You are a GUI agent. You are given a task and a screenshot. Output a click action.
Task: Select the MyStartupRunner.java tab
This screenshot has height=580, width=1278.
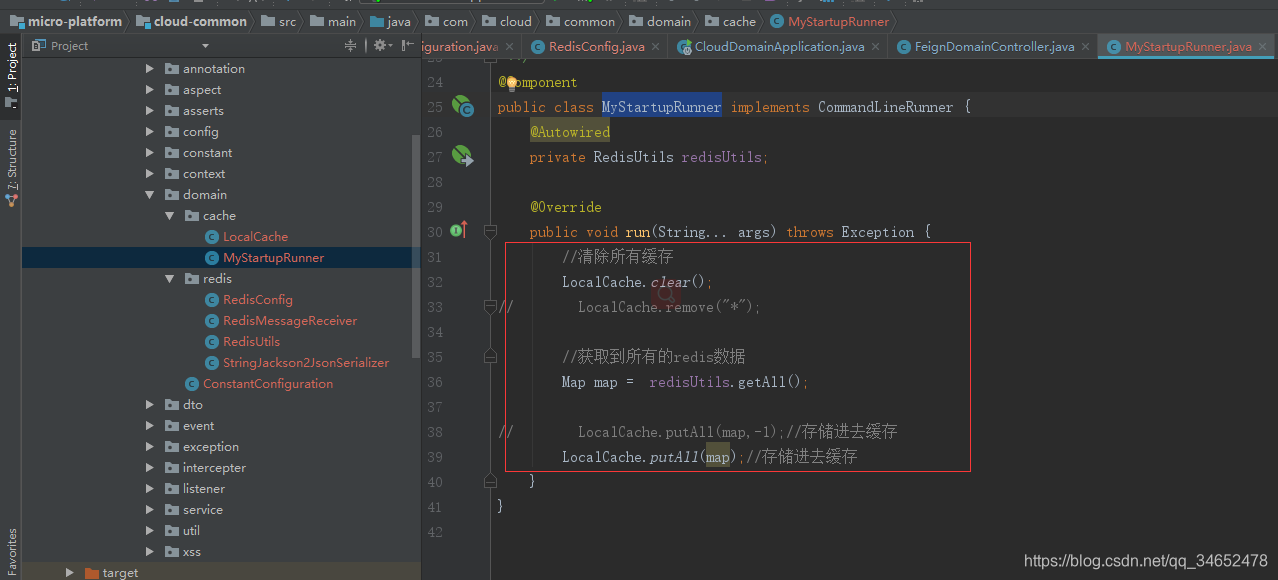tap(1188, 47)
